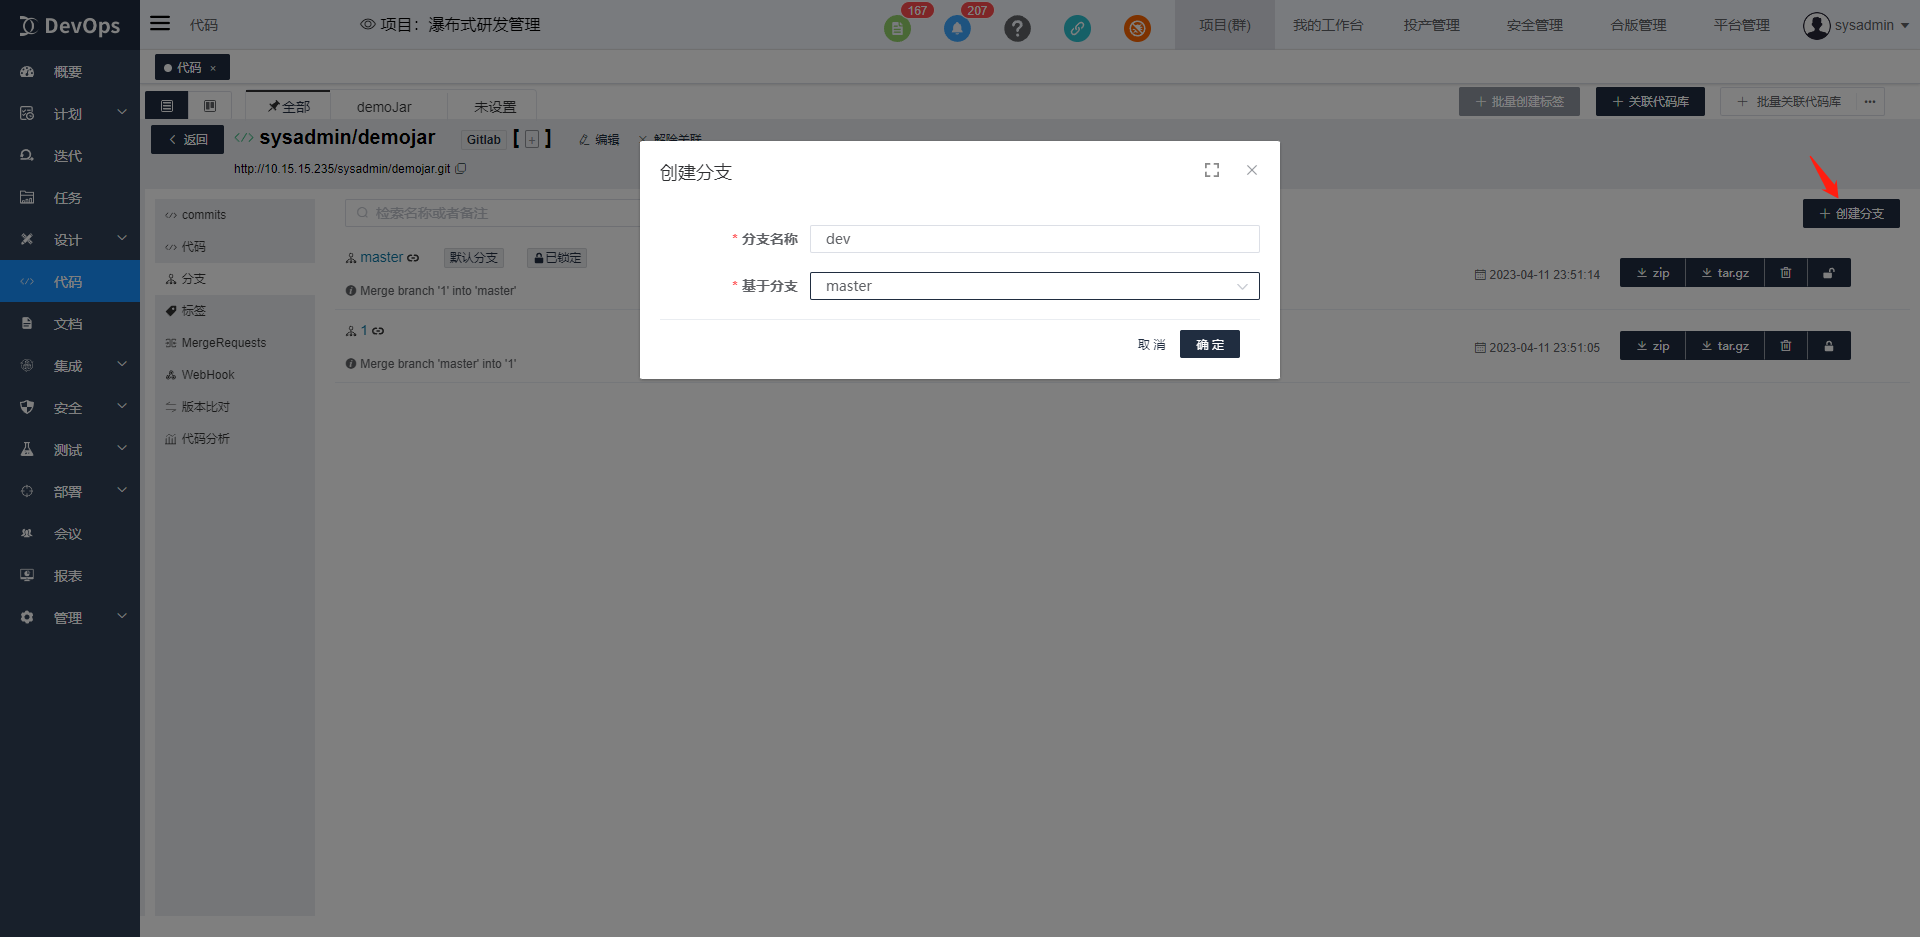Open the link icon next to branch 1
Viewport: 1920px width, 937px height.
click(378, 331)
